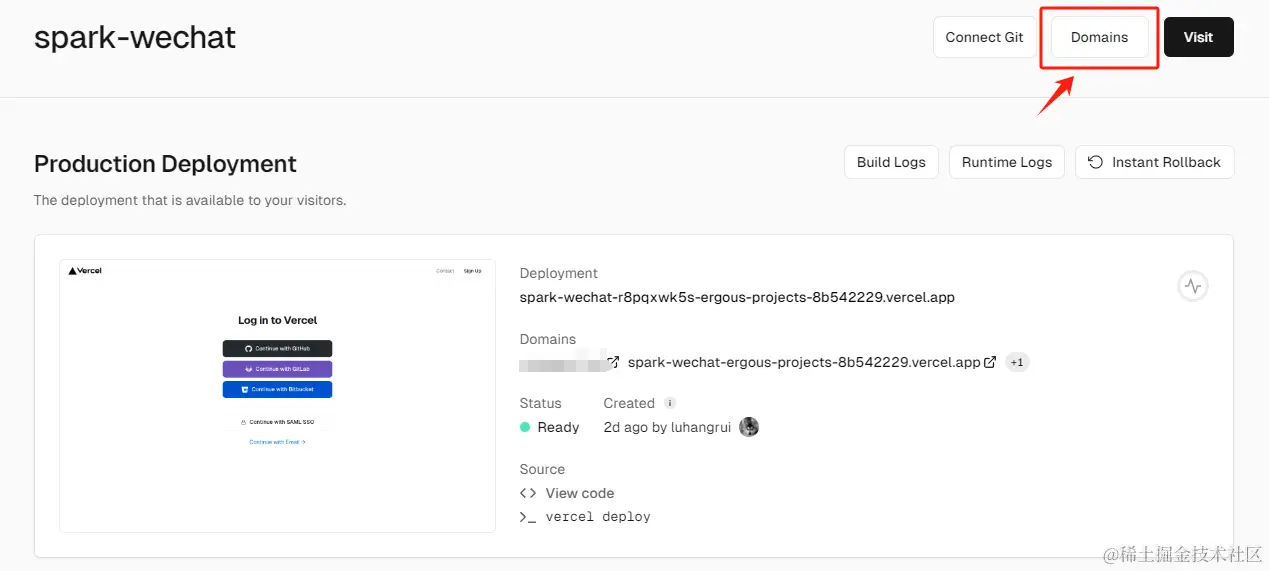Trigger Instant Rollback
The width and height of the screenshot is (1269, 571).
1154,162
